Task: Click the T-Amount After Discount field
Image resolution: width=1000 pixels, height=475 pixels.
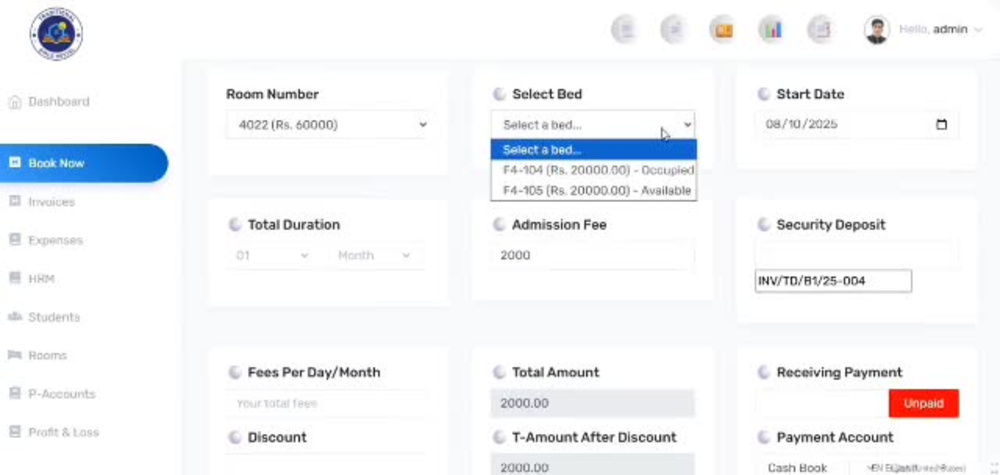Action: point(592,466)
